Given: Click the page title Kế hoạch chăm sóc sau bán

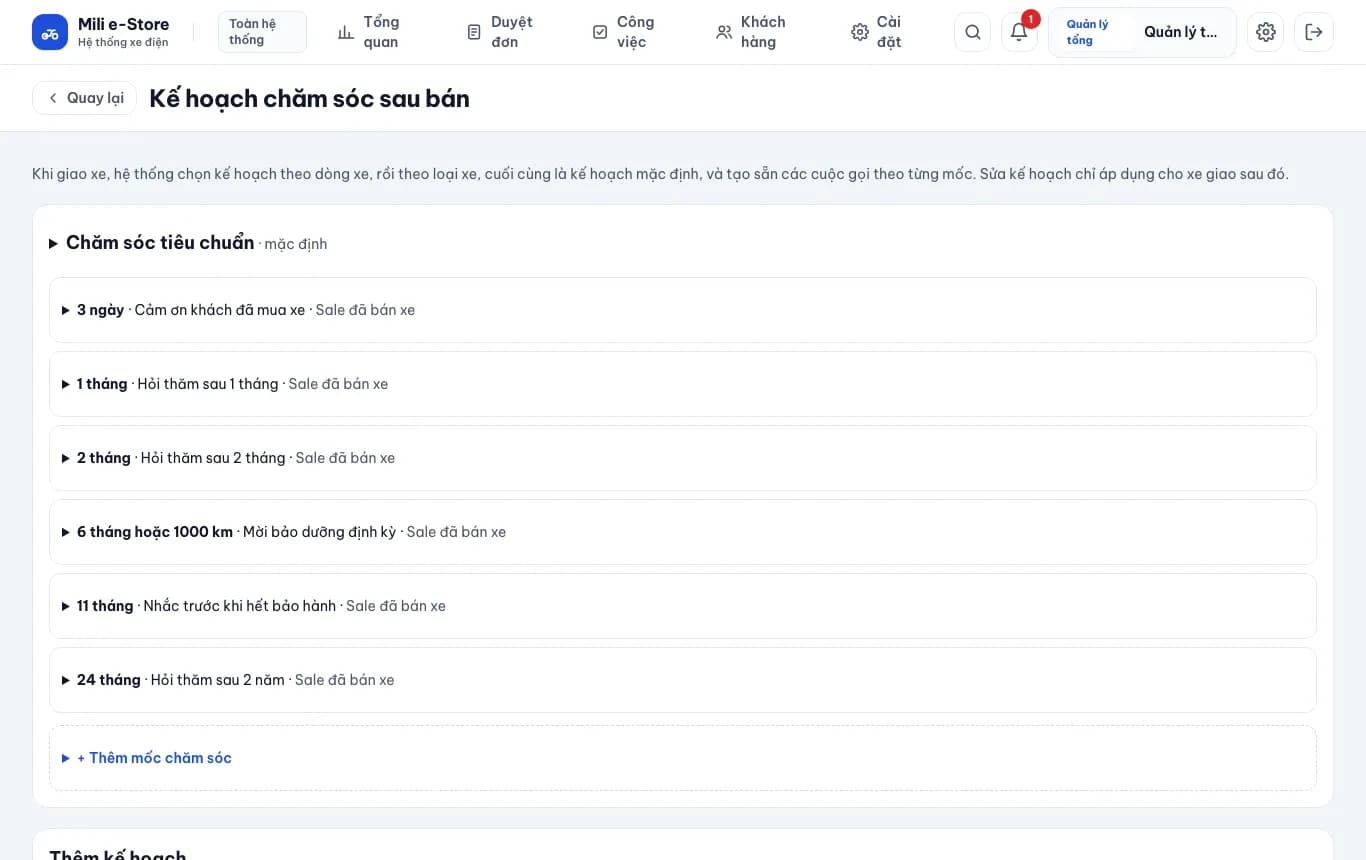Looking at the screenshot, I should [x=309, y=98].
